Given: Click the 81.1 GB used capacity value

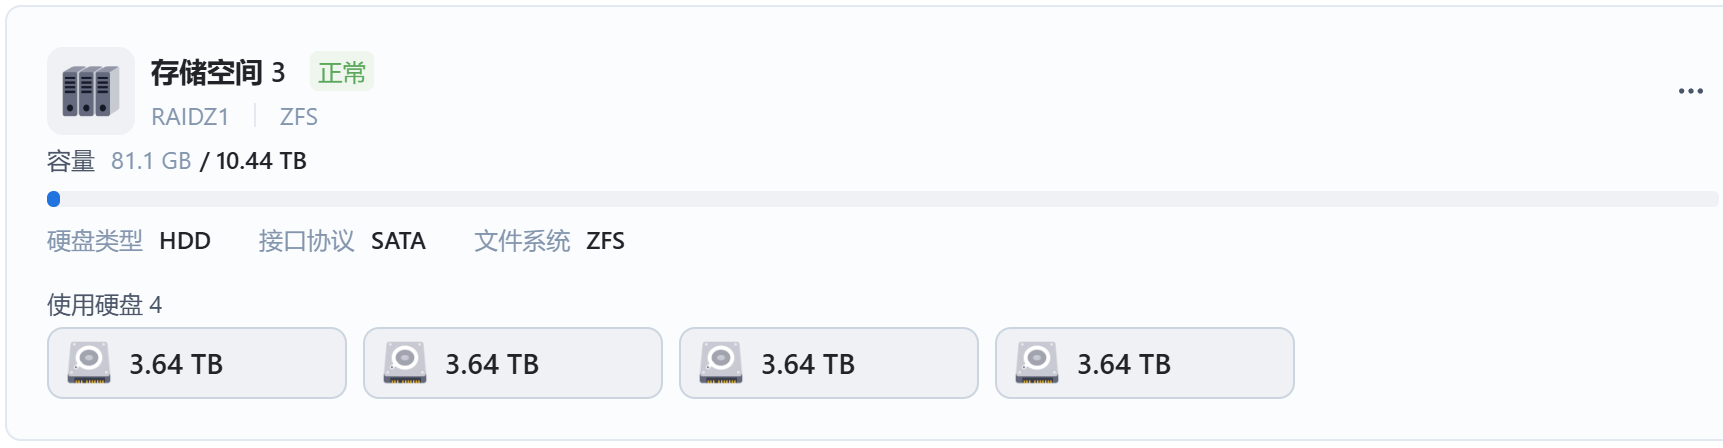Looking at the screenshot, I should 151,161.
